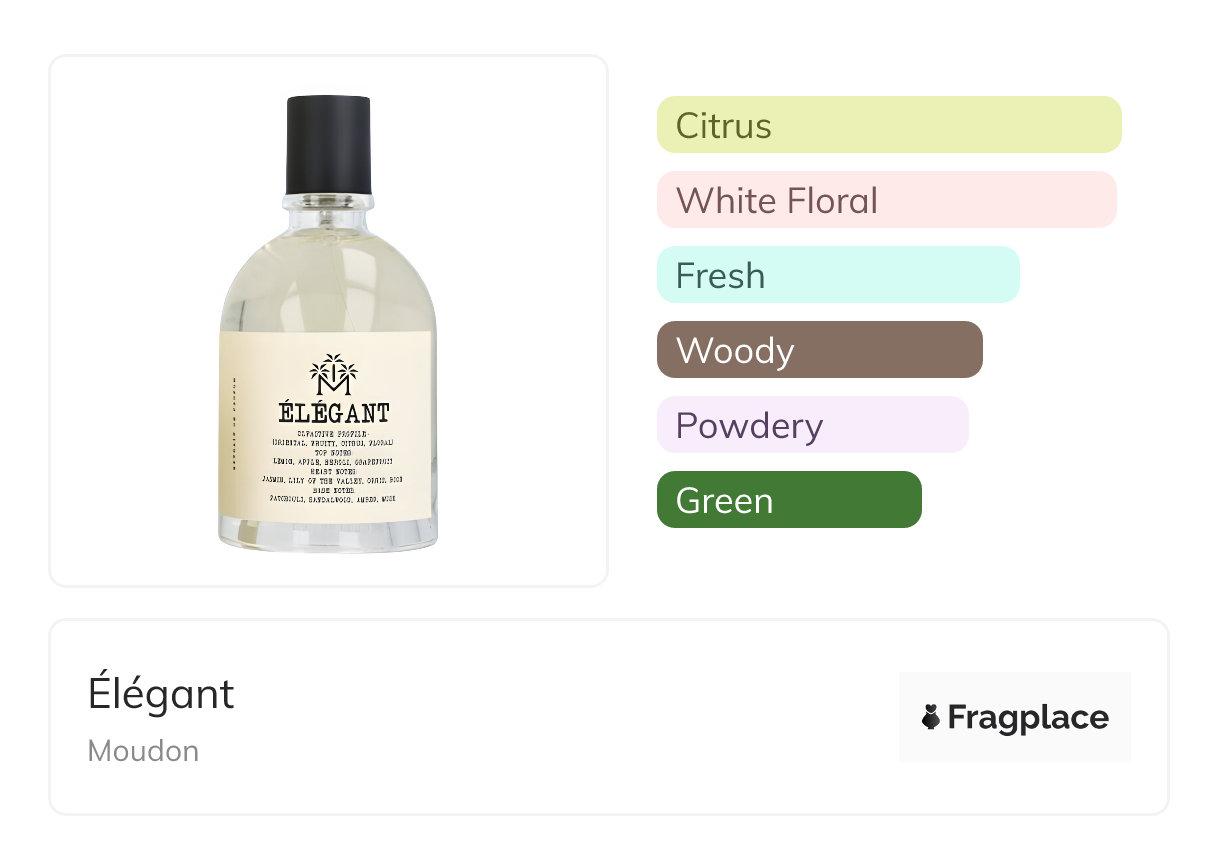The width and height of the screenshot is (1218, 864).
Task: Choose the Fresh accord bar
Action: pyautogui.click(x=837, y=275)
